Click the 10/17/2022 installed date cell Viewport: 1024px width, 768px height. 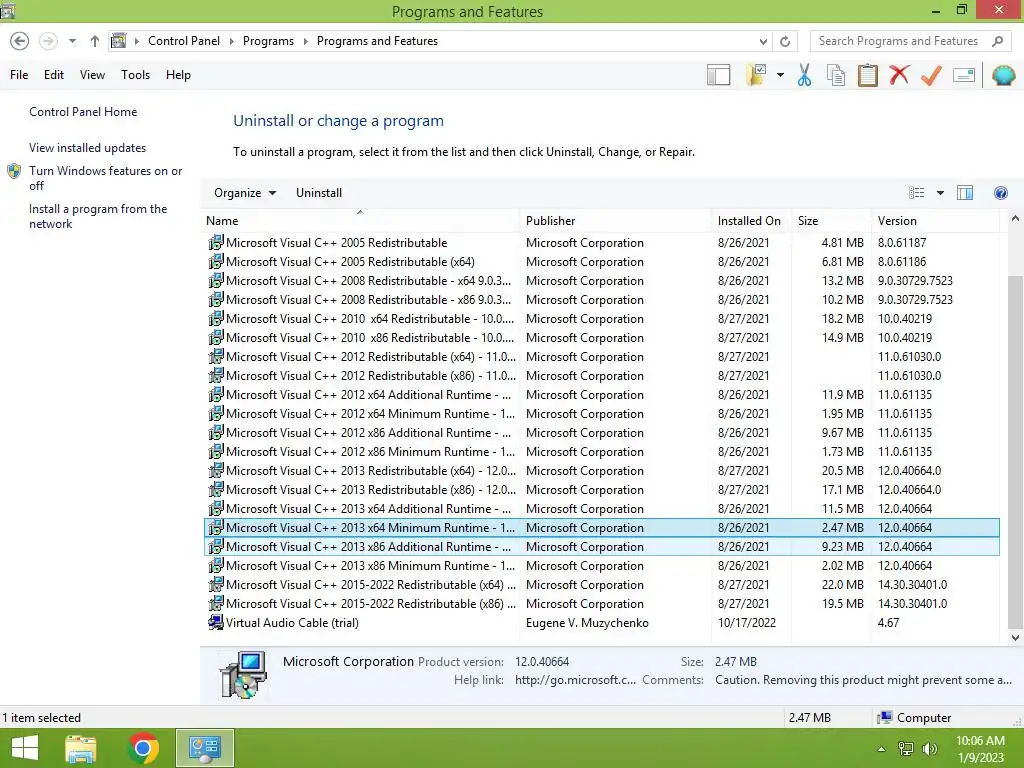(x=746, y=623)
